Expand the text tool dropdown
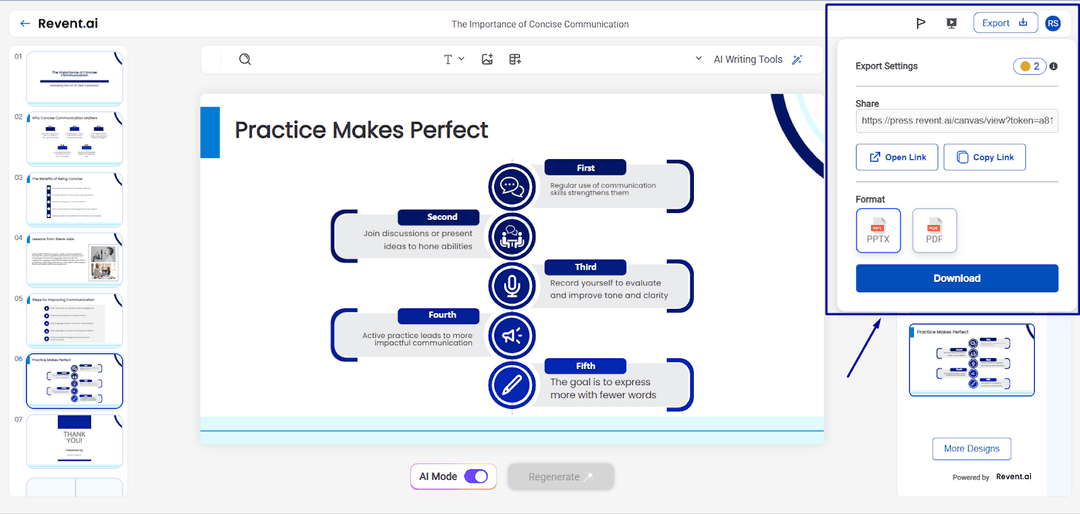Screen dimensions: 1080x514 tap(454, 59)
